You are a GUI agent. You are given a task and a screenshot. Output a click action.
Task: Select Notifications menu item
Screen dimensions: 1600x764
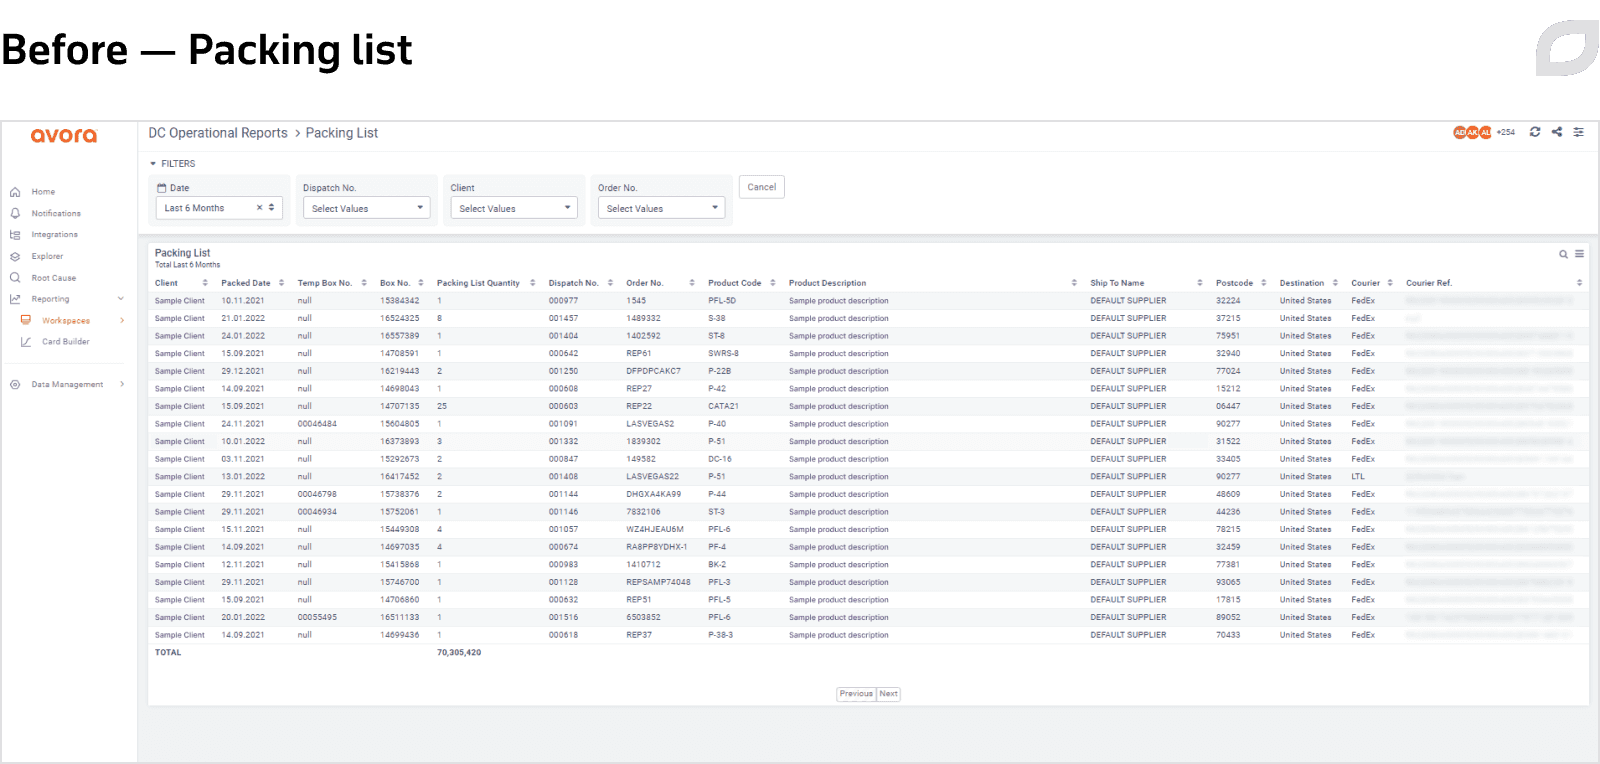[x=56, y=213]
